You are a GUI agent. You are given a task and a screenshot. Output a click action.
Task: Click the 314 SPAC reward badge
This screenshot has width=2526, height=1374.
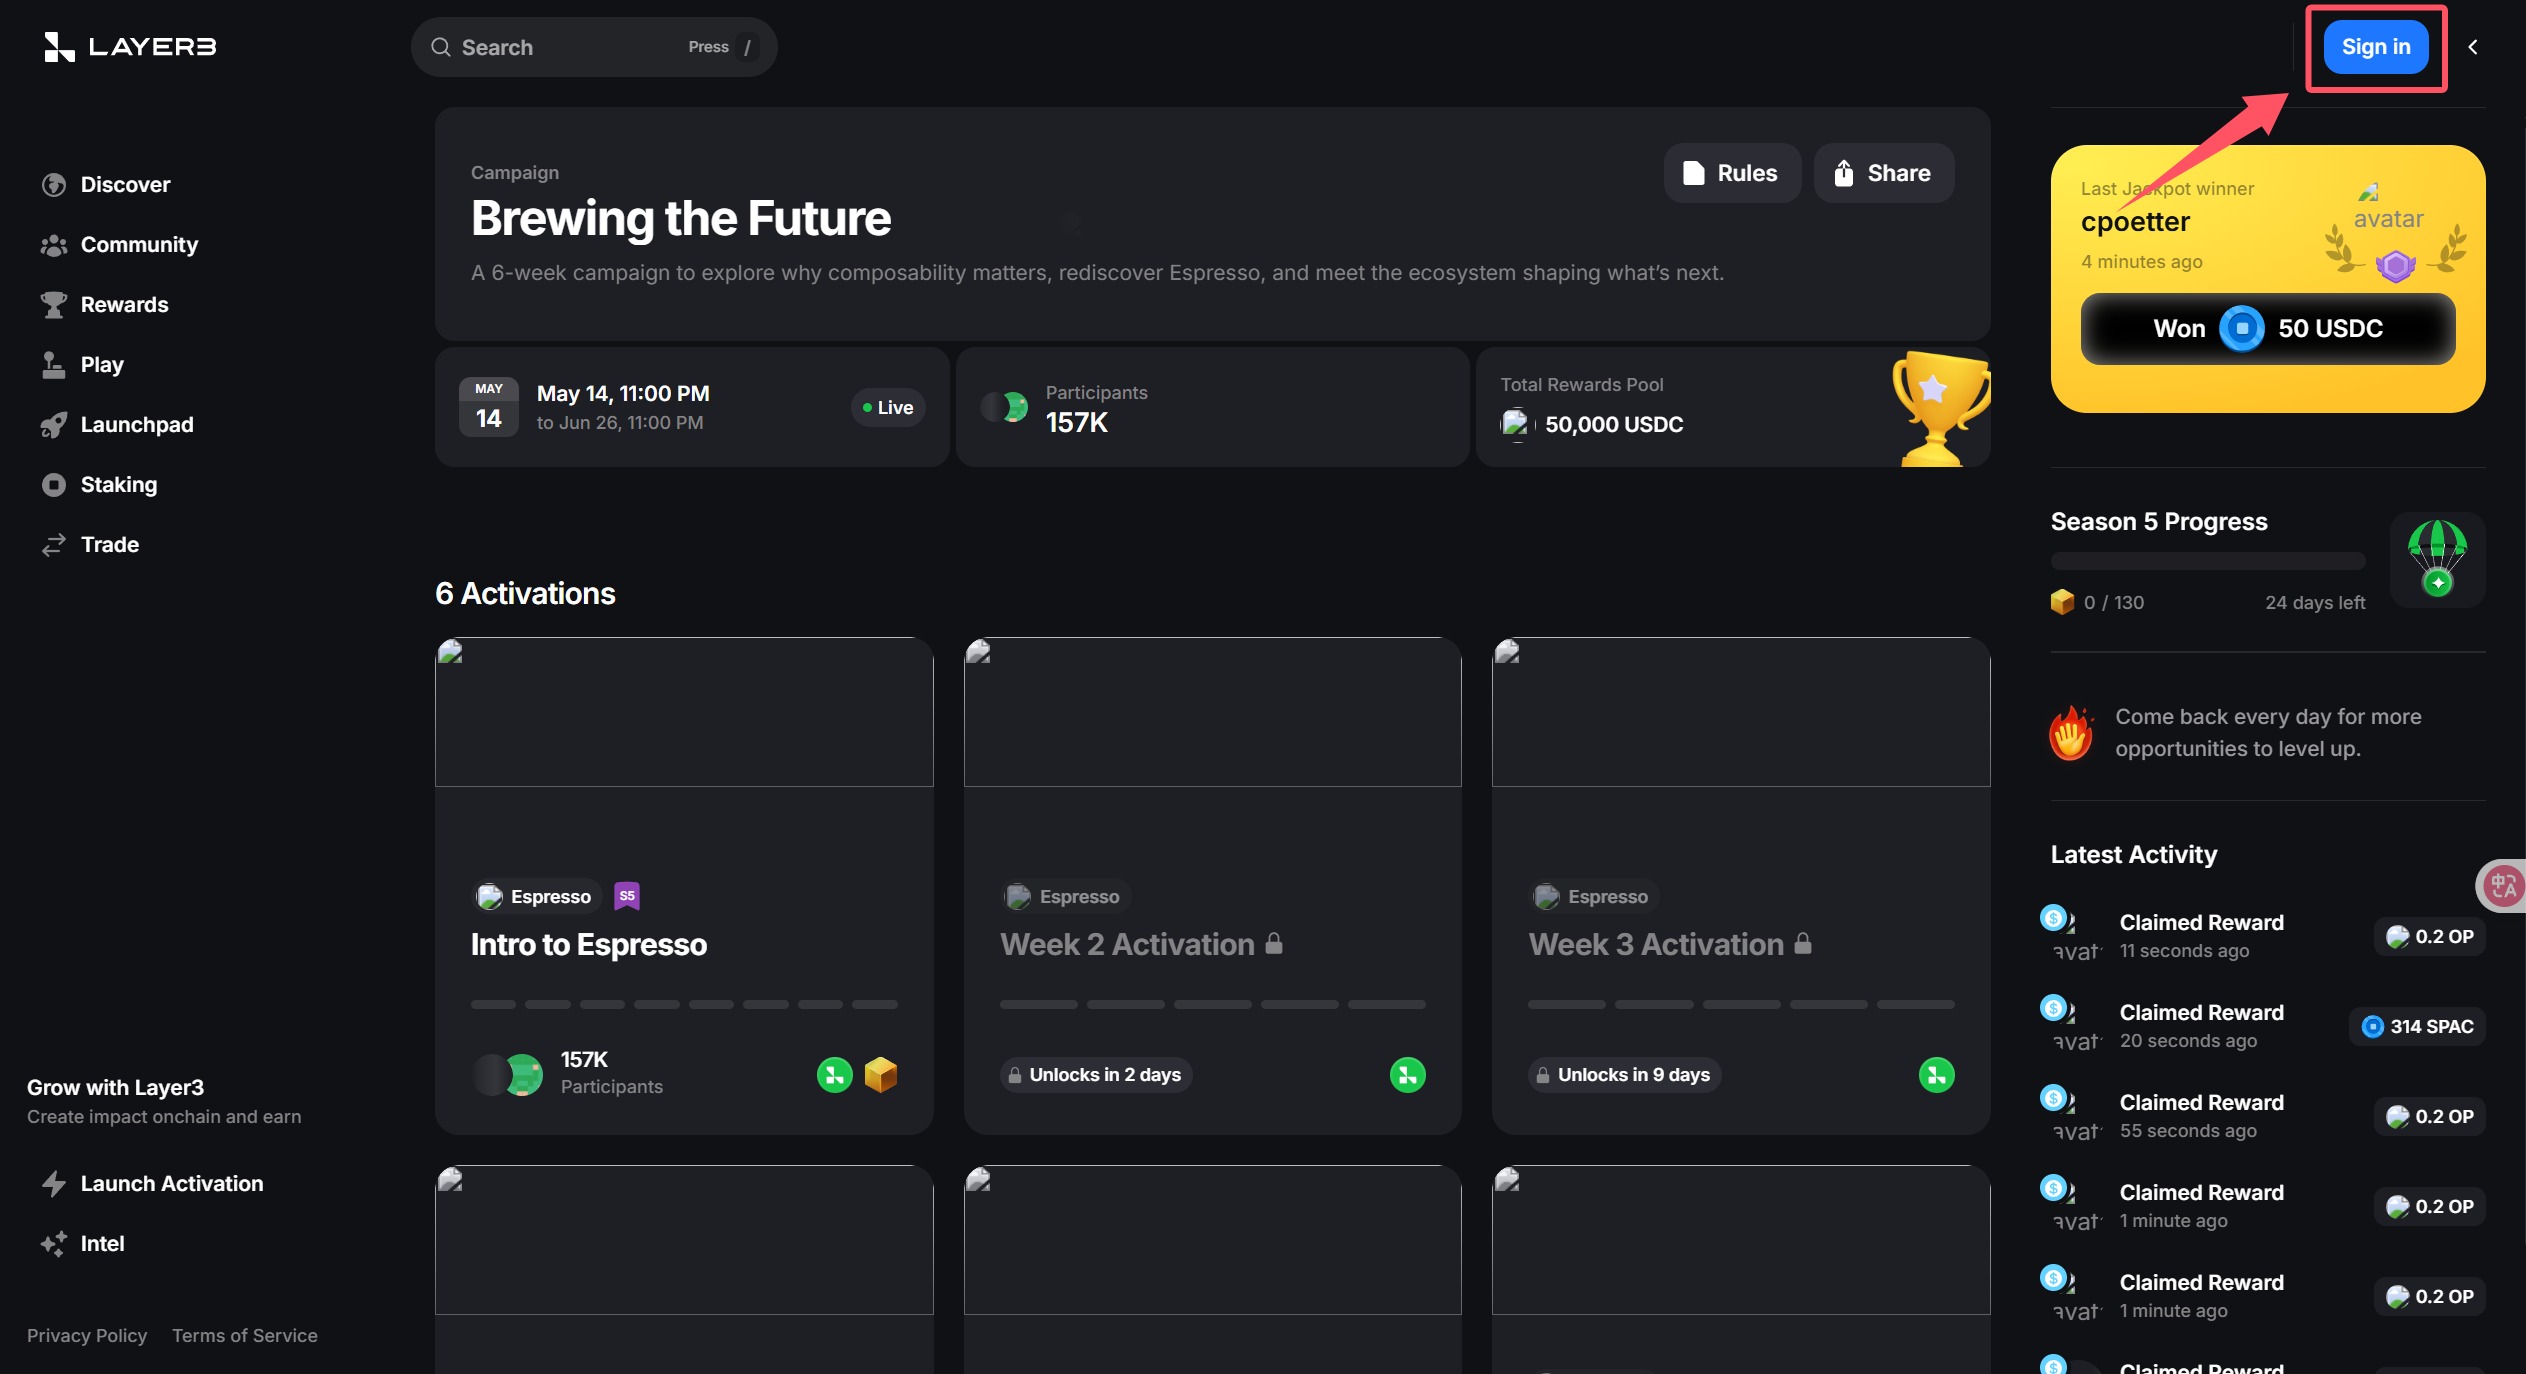[2417, 1027]
